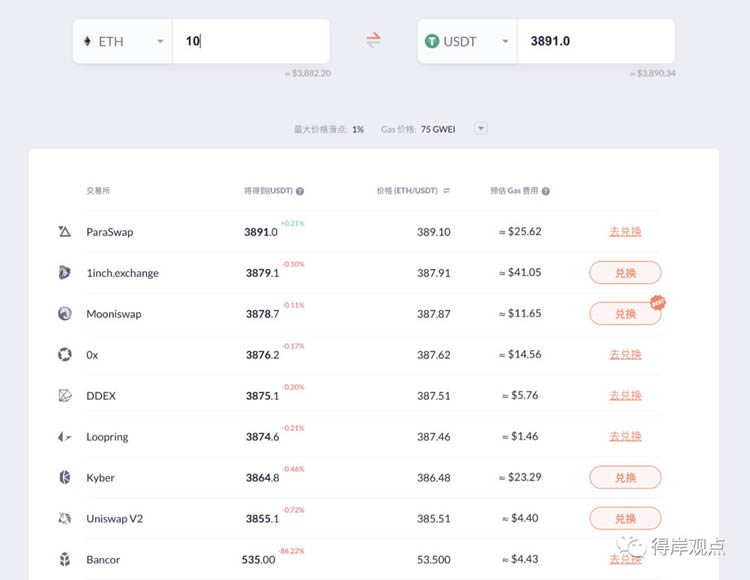Viewport: 750px width, 580px height.
Task: Click the 0x exchange logo icon
Action: coord(65,355)
